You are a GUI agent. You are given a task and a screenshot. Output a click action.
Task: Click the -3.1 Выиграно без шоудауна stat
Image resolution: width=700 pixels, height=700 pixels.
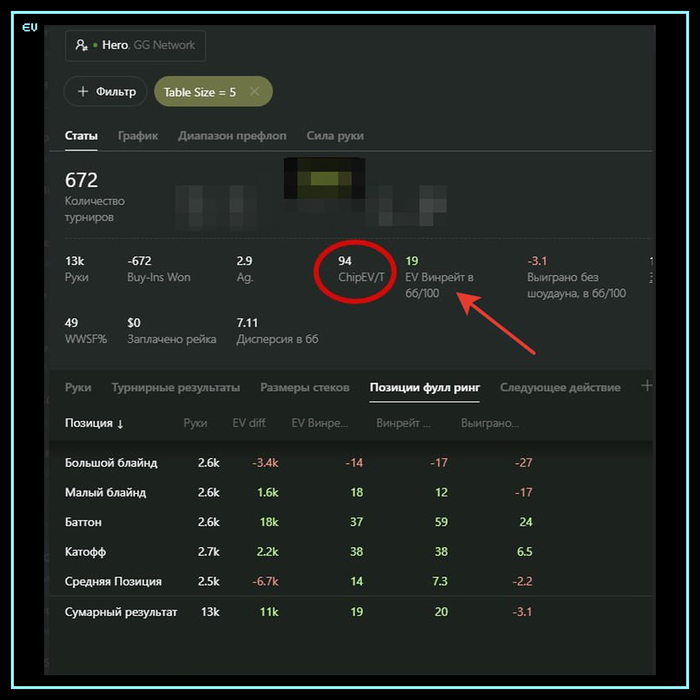coord(576,277)
